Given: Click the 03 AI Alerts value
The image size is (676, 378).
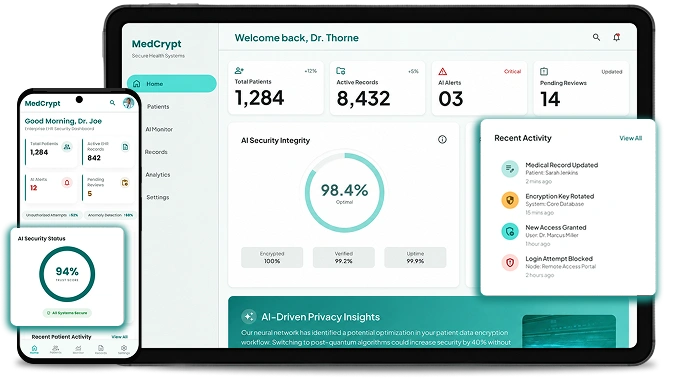Looking at the screenshot, I should [x=451, y=99].
